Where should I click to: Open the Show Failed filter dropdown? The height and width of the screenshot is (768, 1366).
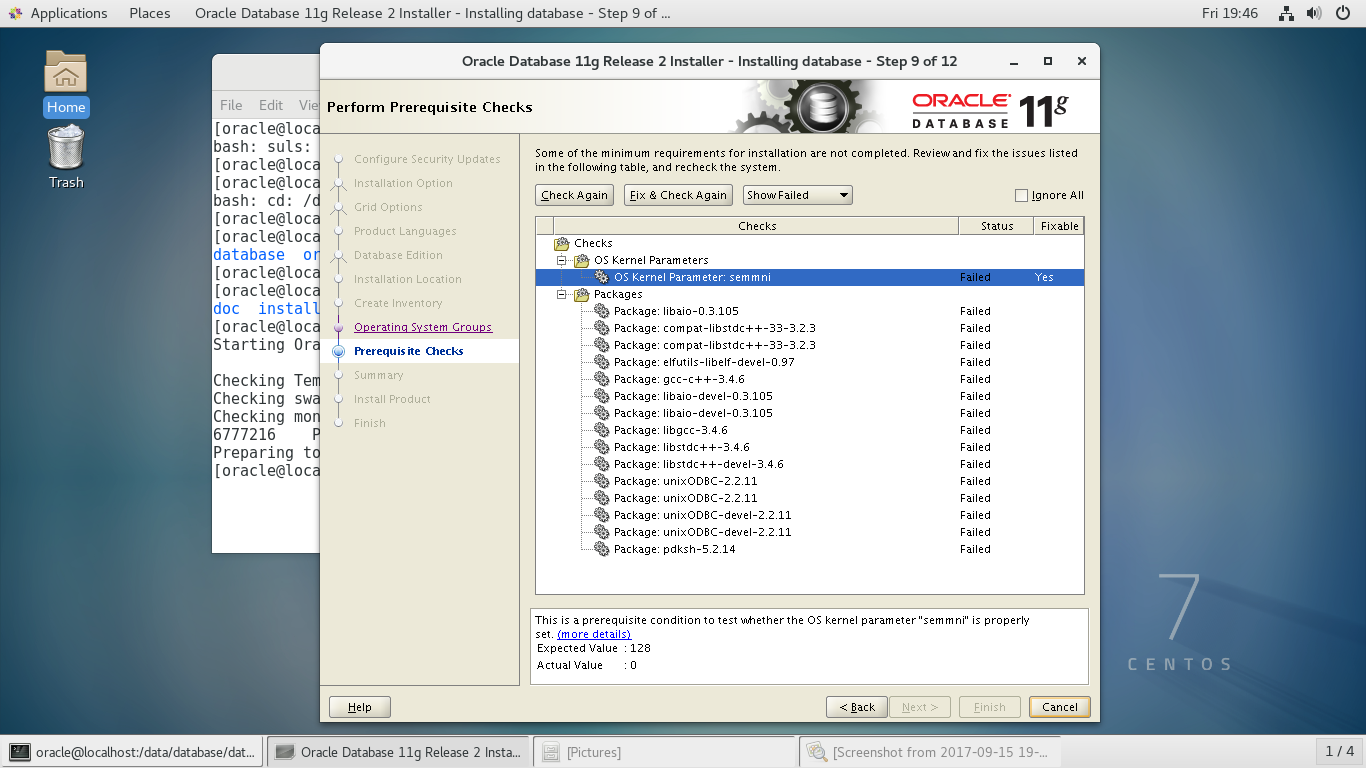point(798,195)
